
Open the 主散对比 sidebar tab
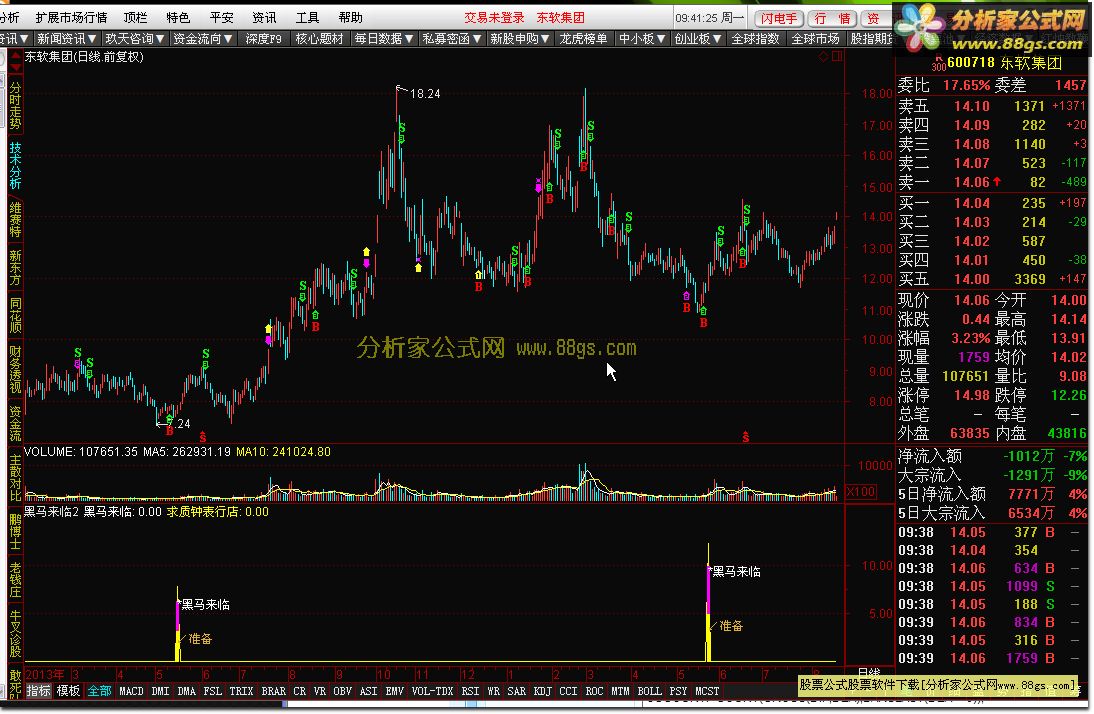[15, 477]
